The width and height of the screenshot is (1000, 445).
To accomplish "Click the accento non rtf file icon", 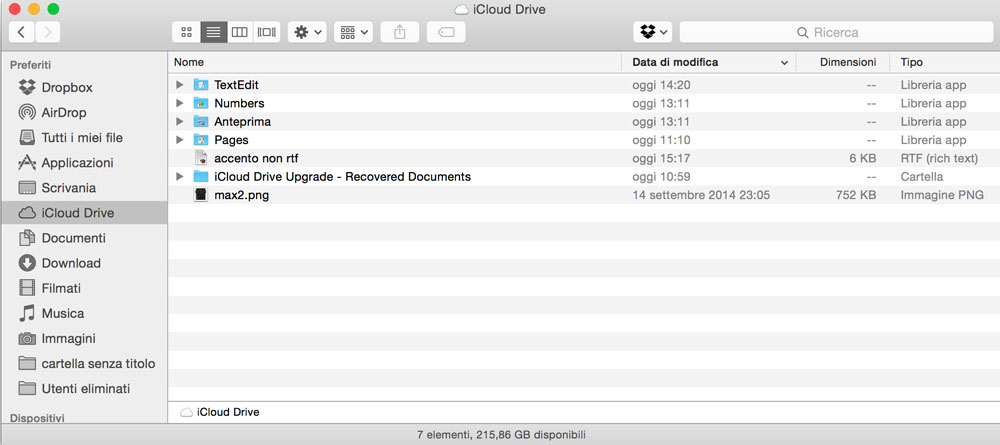I will 201,158.
